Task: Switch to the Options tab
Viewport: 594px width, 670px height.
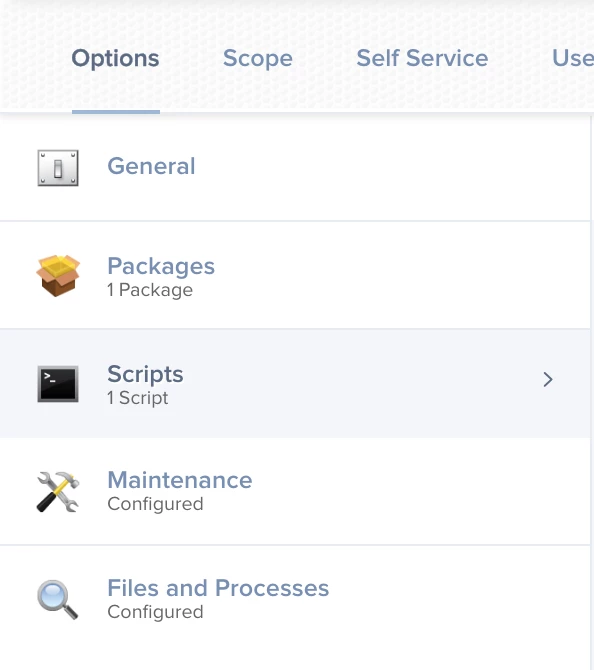Action: [x=115, y=58]
